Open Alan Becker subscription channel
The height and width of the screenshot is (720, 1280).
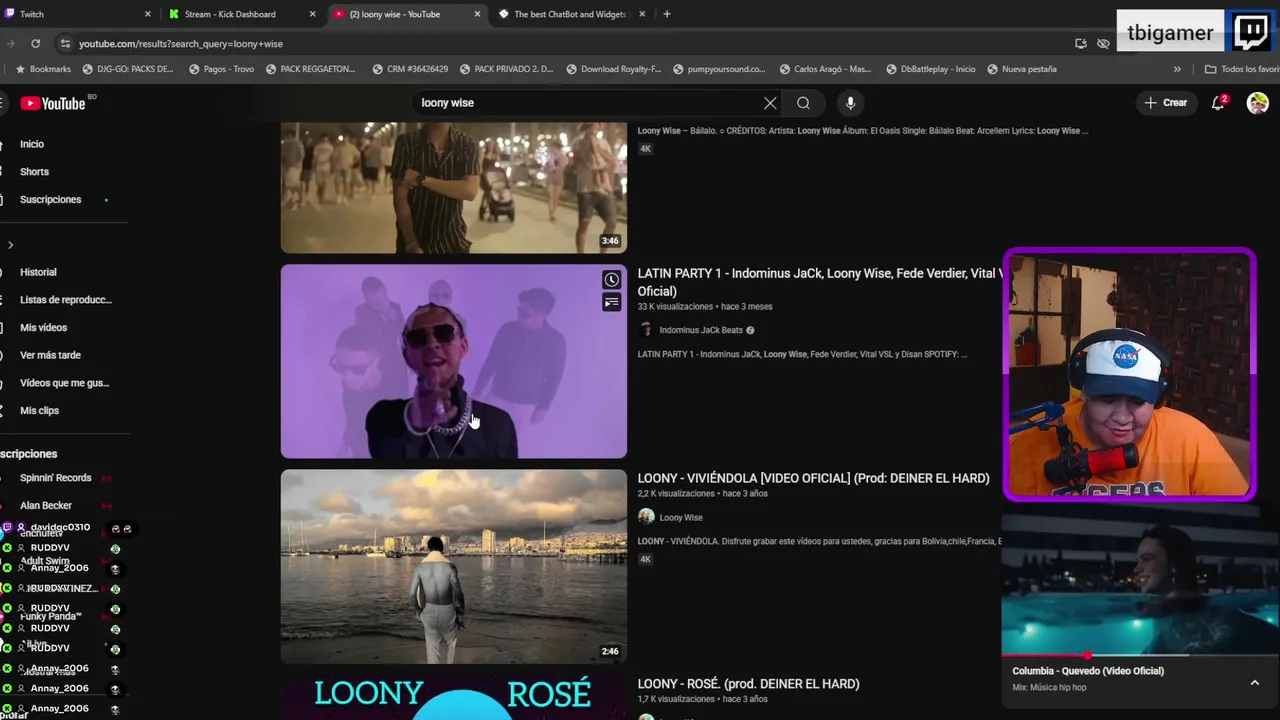point(46,506)
